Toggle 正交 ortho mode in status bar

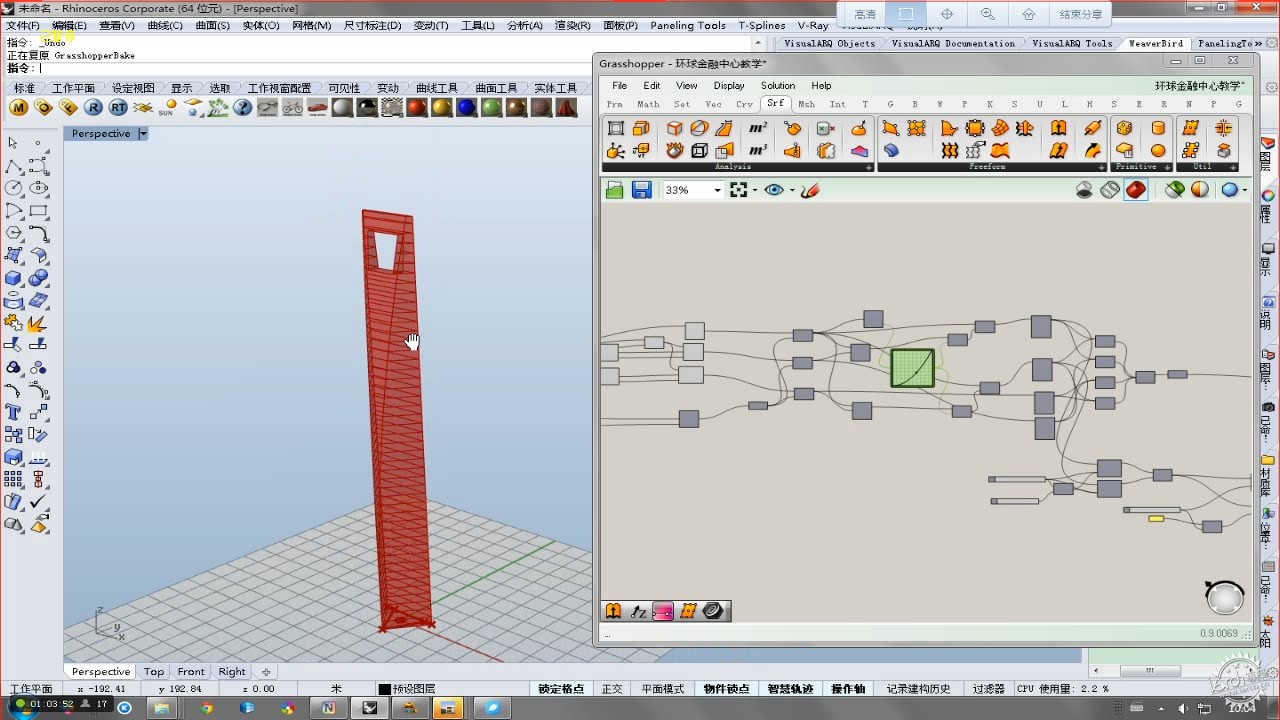[612, 689]
